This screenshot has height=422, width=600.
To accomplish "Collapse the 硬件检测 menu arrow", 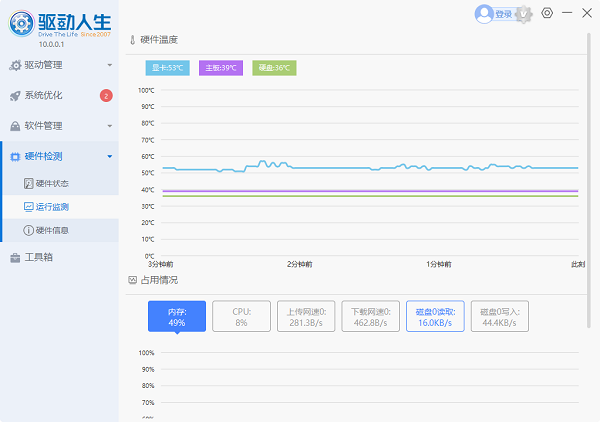I will pos(110,156).
